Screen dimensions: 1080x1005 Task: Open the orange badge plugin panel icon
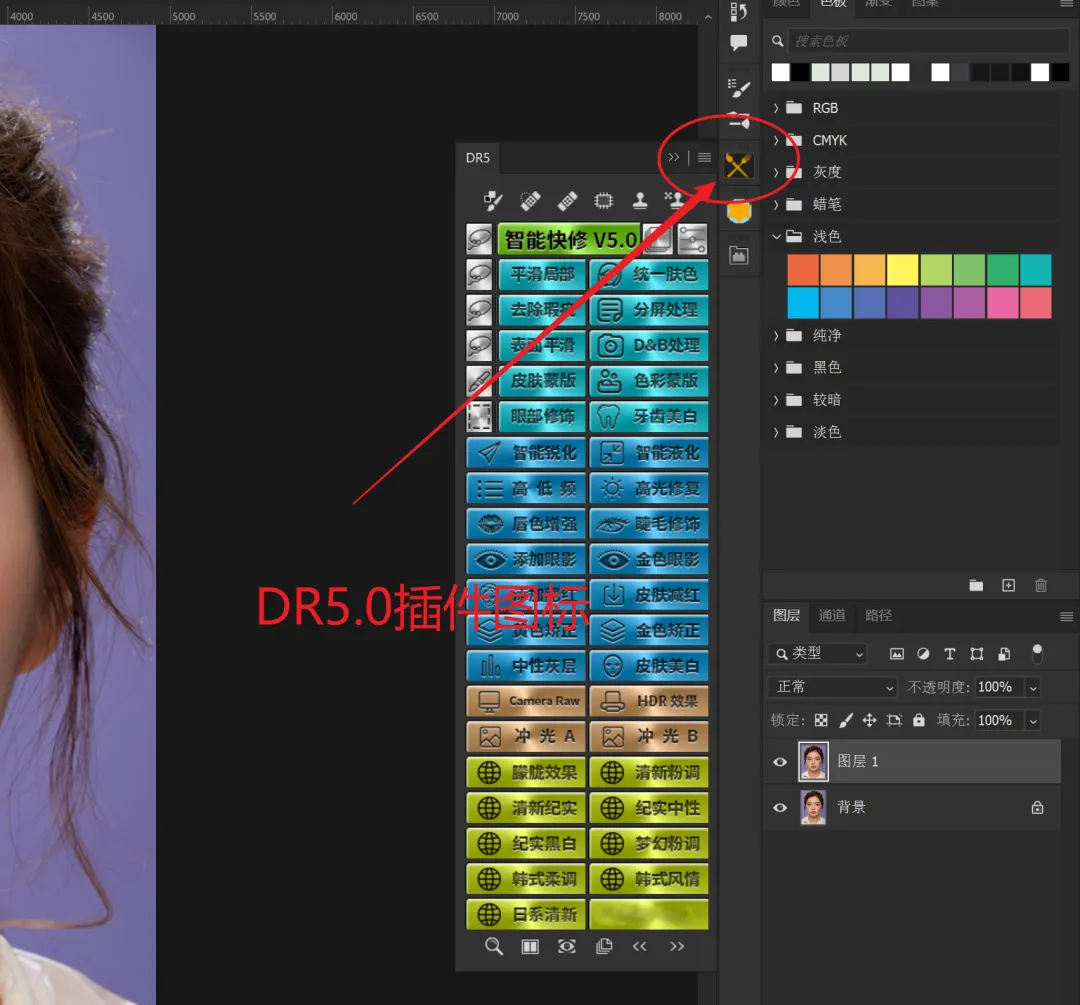point(738,212)
